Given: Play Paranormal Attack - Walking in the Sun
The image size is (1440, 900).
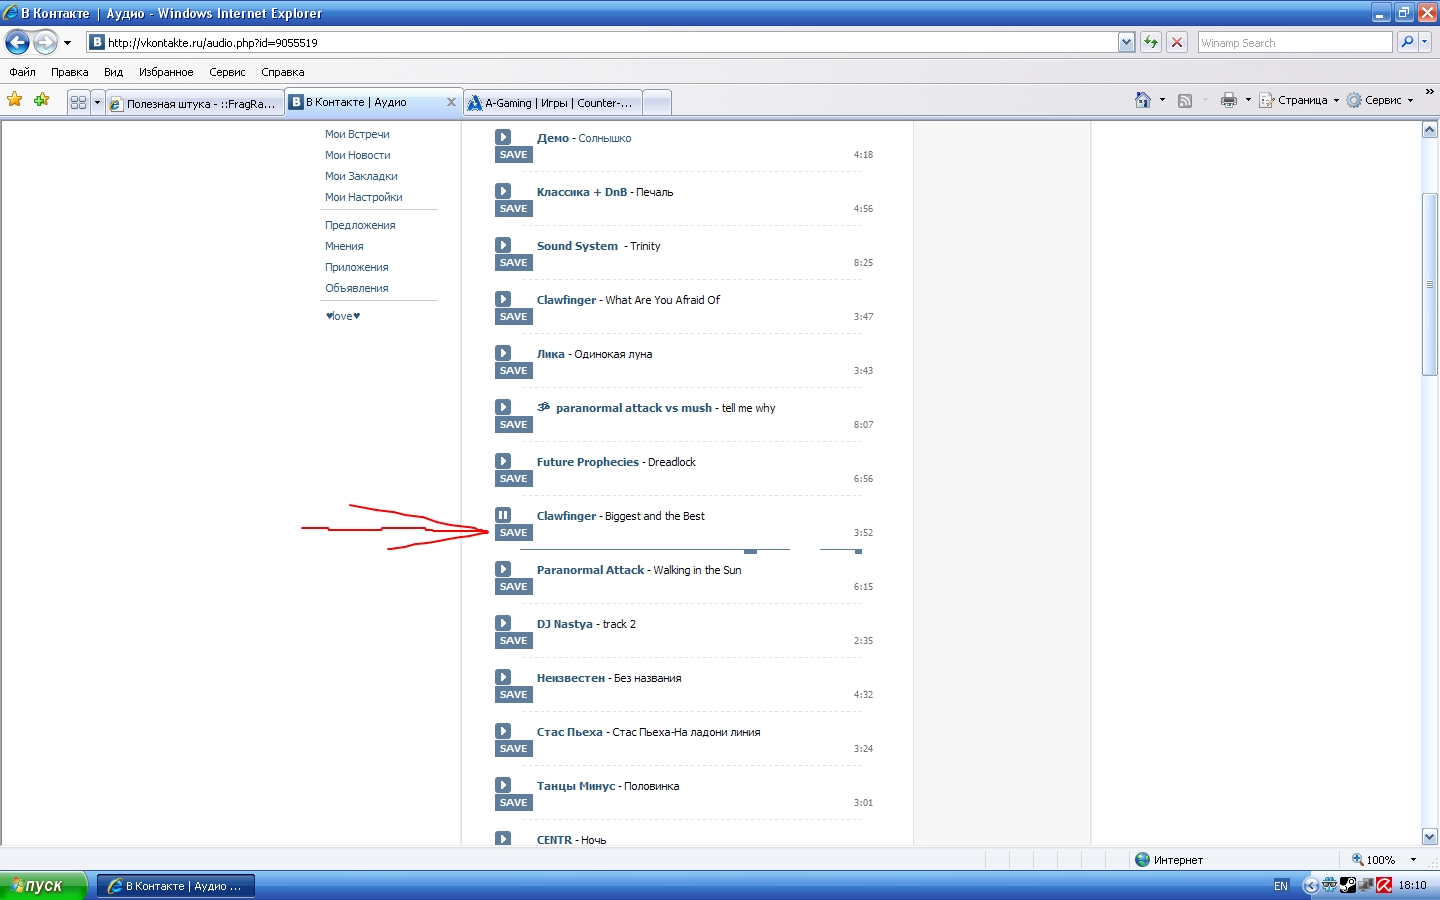Looking at the screenshot, I should tap(503, 569).
